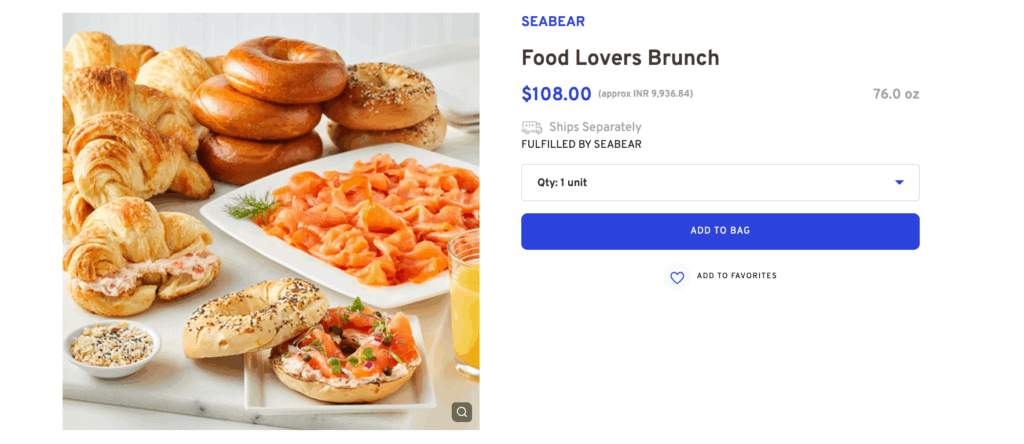Click the approx INR 9,936.84 text
The width and height of the screenshot is (1024, 444).
(x=645, y=94)
